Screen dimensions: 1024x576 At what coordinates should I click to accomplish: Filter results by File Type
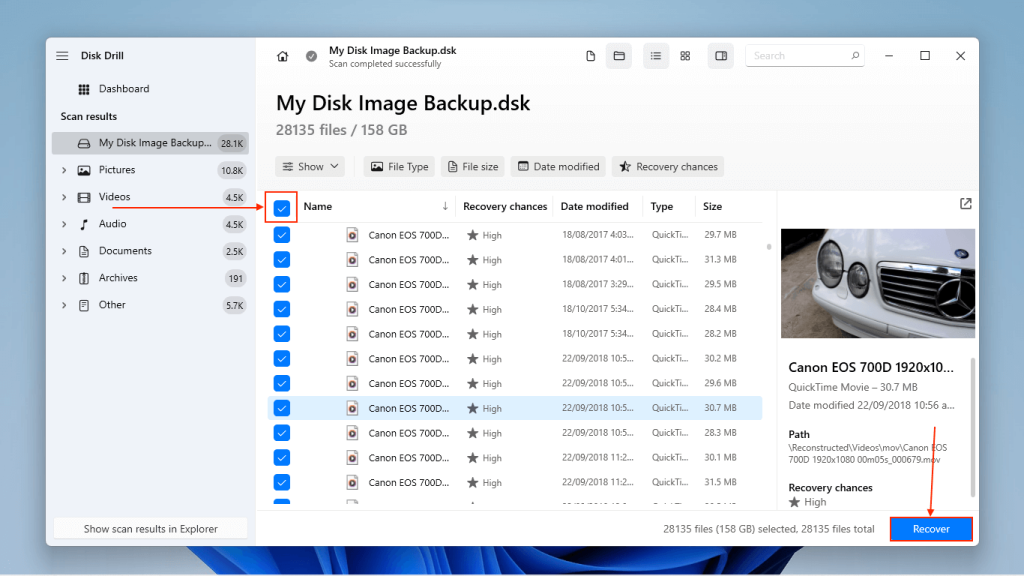(x=399, y=166)
